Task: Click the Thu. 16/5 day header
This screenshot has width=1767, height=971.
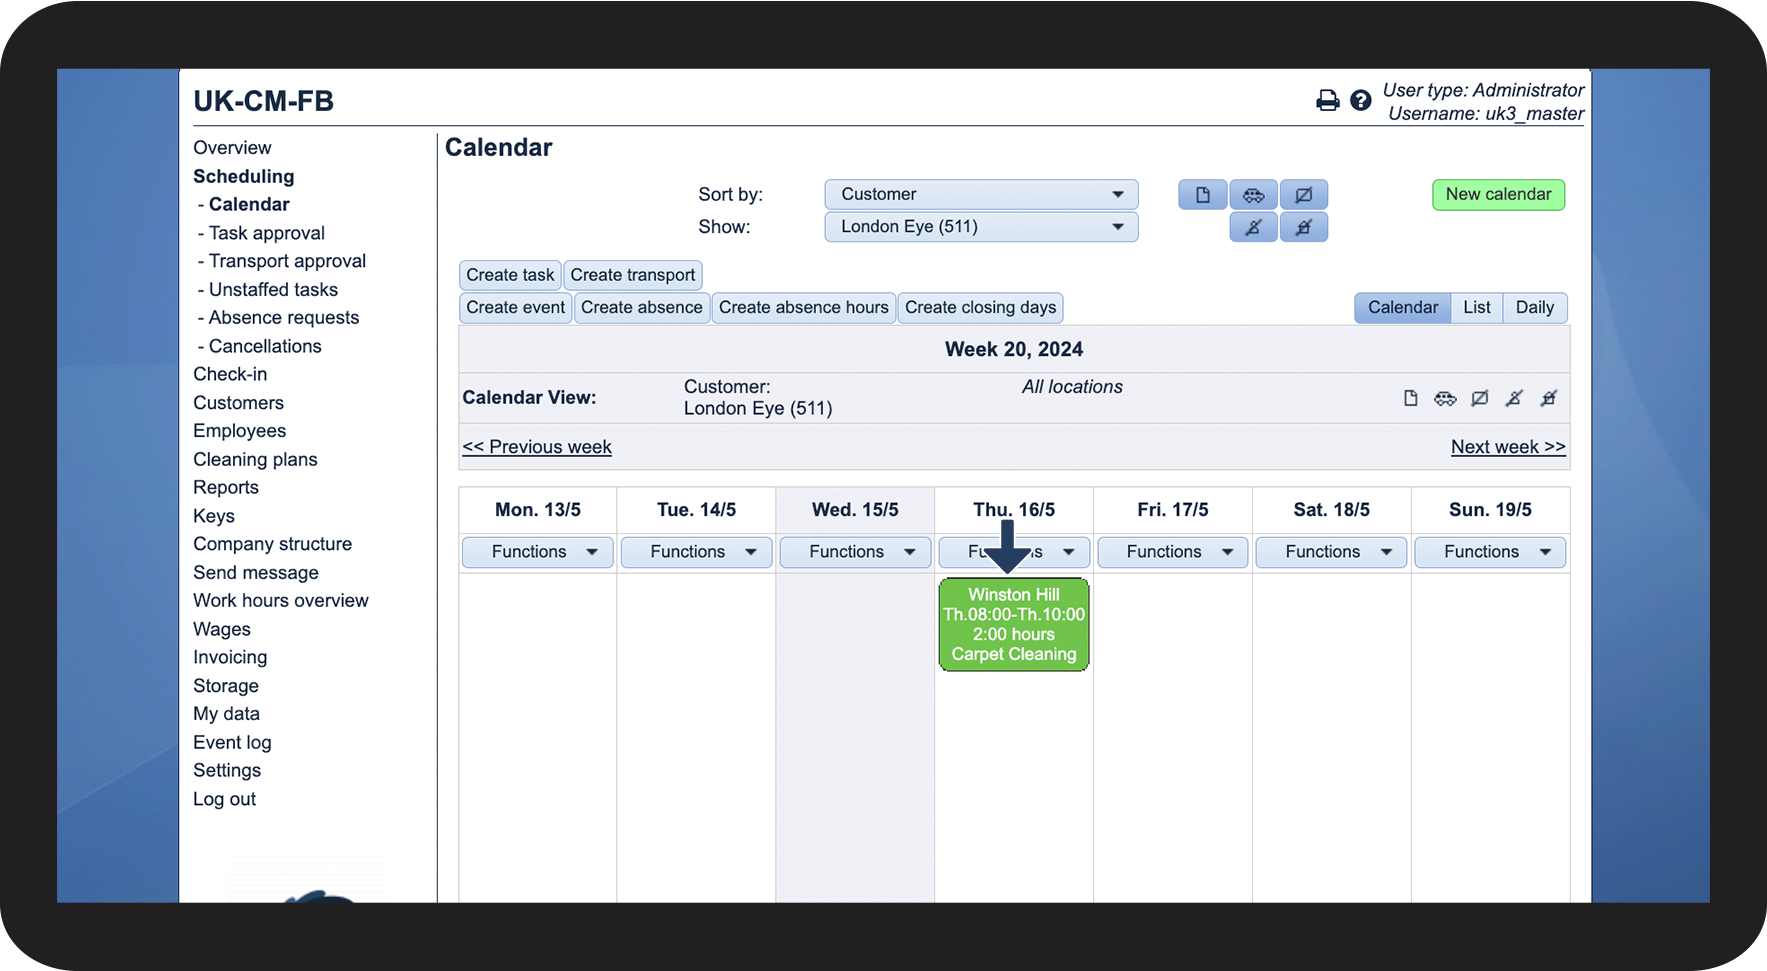Action: pos(1014,510)
